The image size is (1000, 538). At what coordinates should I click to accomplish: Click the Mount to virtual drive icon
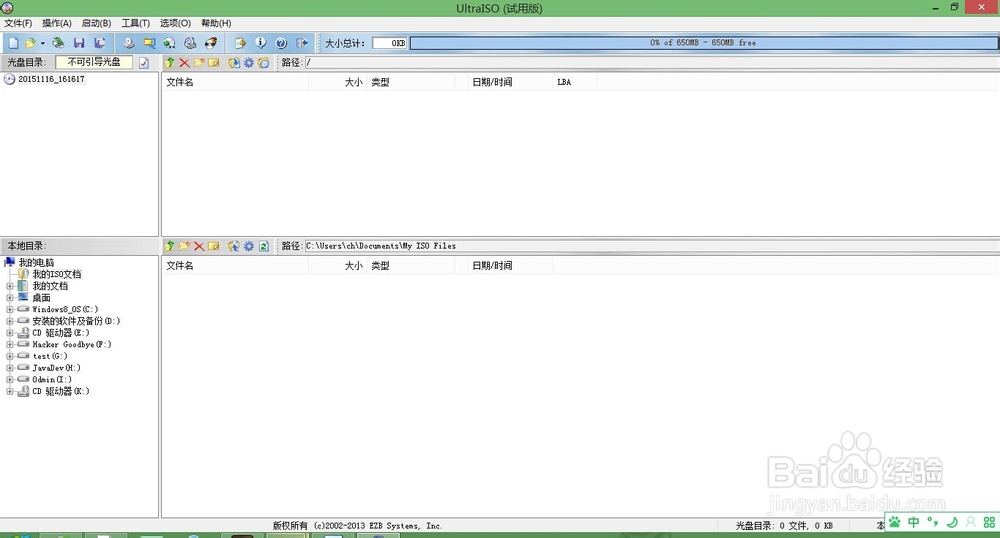(190, 43)
